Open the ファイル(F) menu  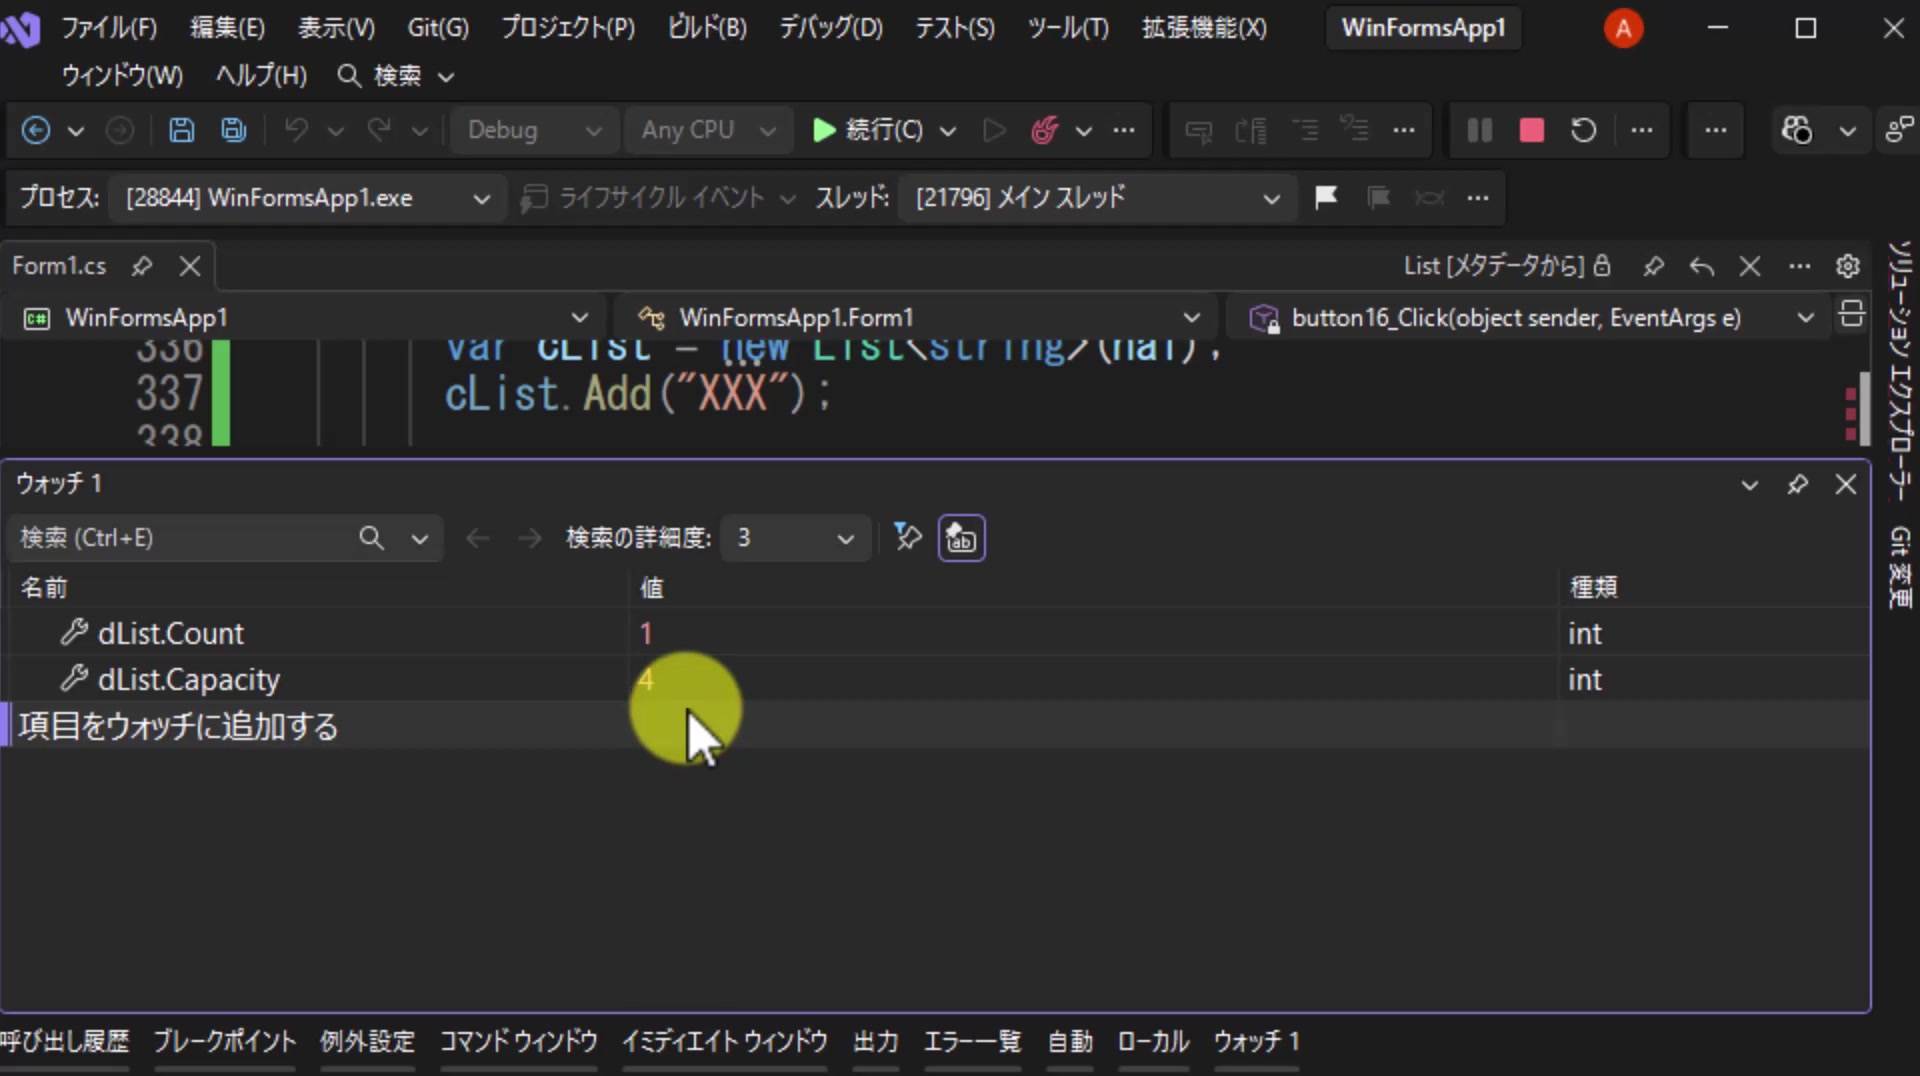click(x=109, y=28)
